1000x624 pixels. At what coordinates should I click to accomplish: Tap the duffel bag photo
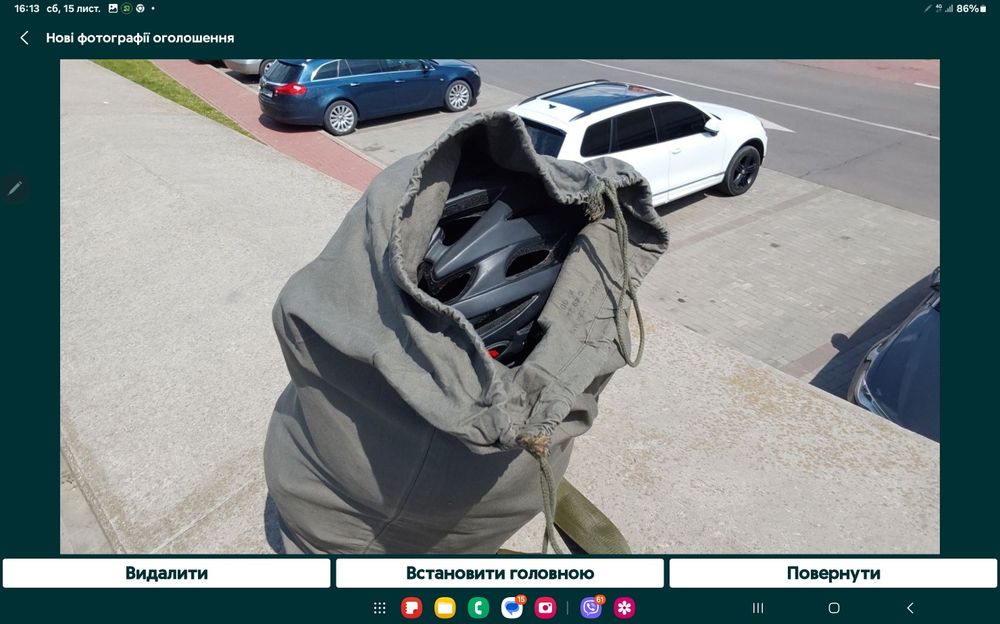499,306
